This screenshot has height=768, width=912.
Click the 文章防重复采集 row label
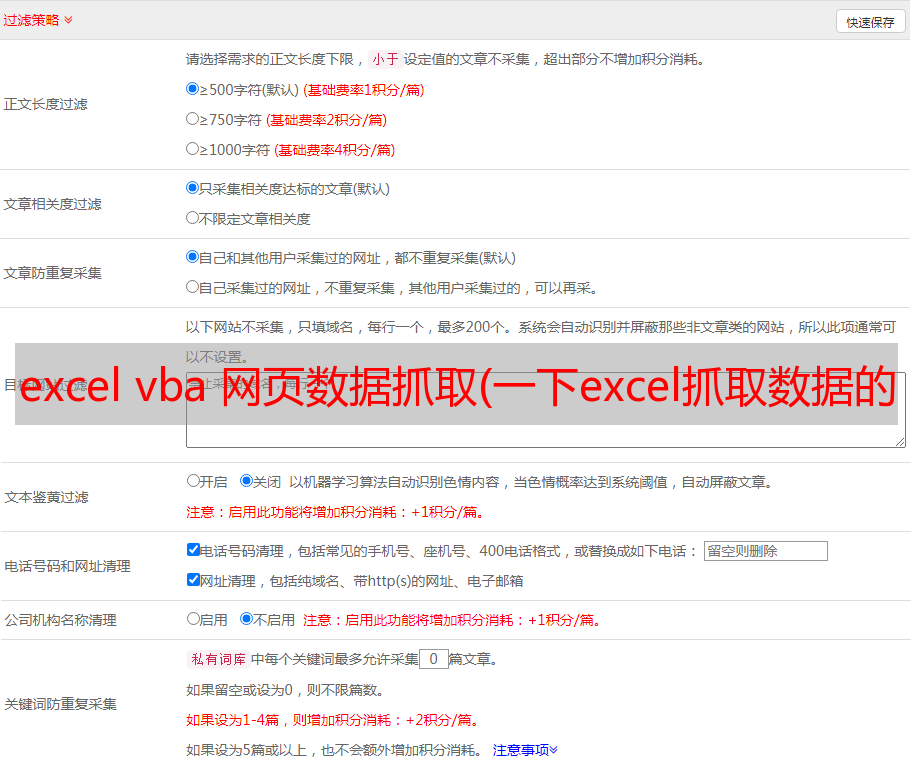52,273
